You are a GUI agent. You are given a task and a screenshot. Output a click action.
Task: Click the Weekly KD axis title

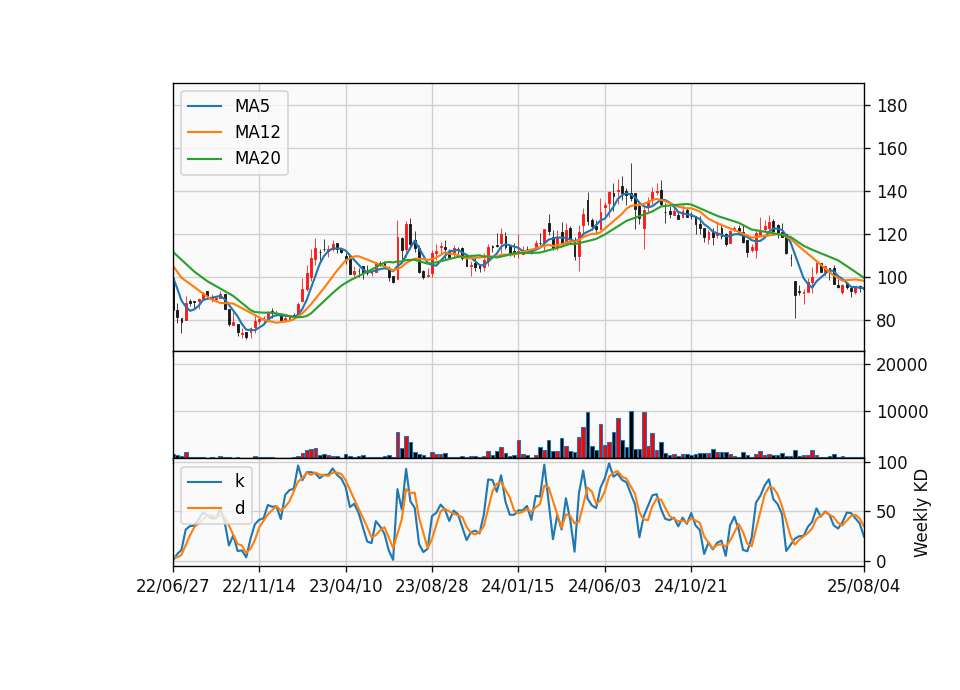(921, 513)
